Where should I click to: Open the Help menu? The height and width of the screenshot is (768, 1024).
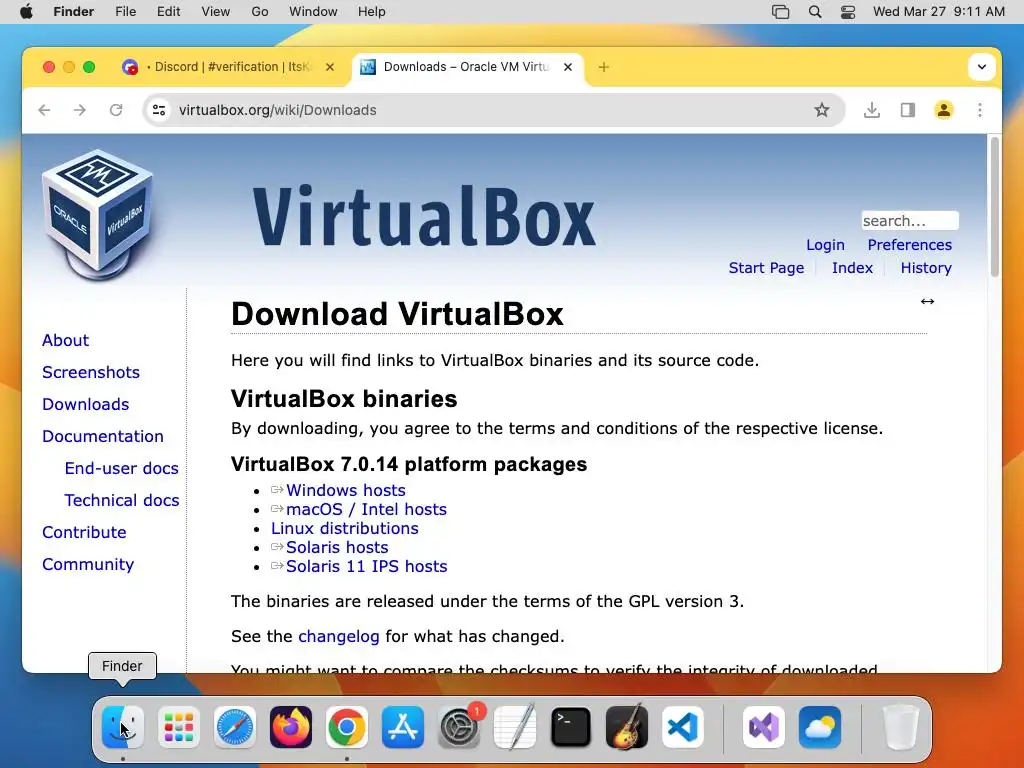(x=372, y=12)
